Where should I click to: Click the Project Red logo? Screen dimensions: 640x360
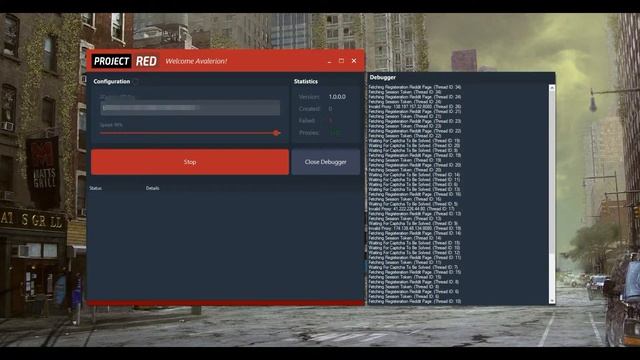click(x=124, y=61)
